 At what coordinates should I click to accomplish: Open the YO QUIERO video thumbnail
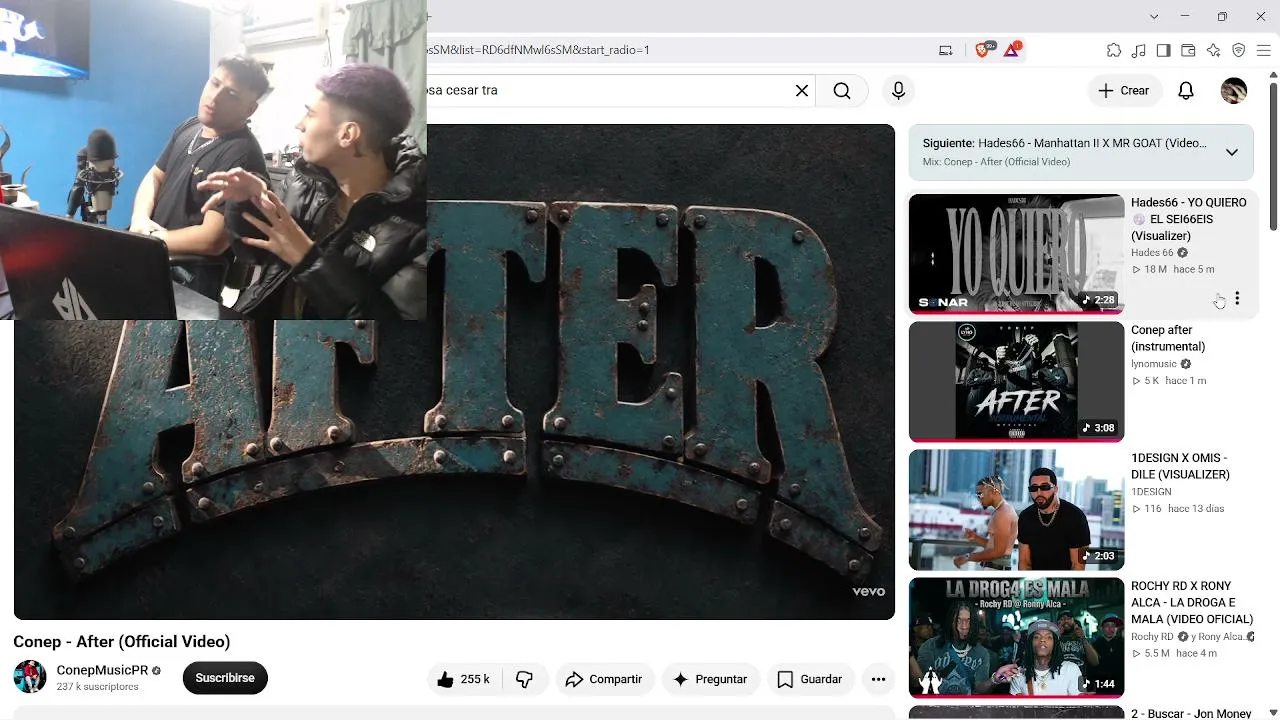(x=1016, y=254)
